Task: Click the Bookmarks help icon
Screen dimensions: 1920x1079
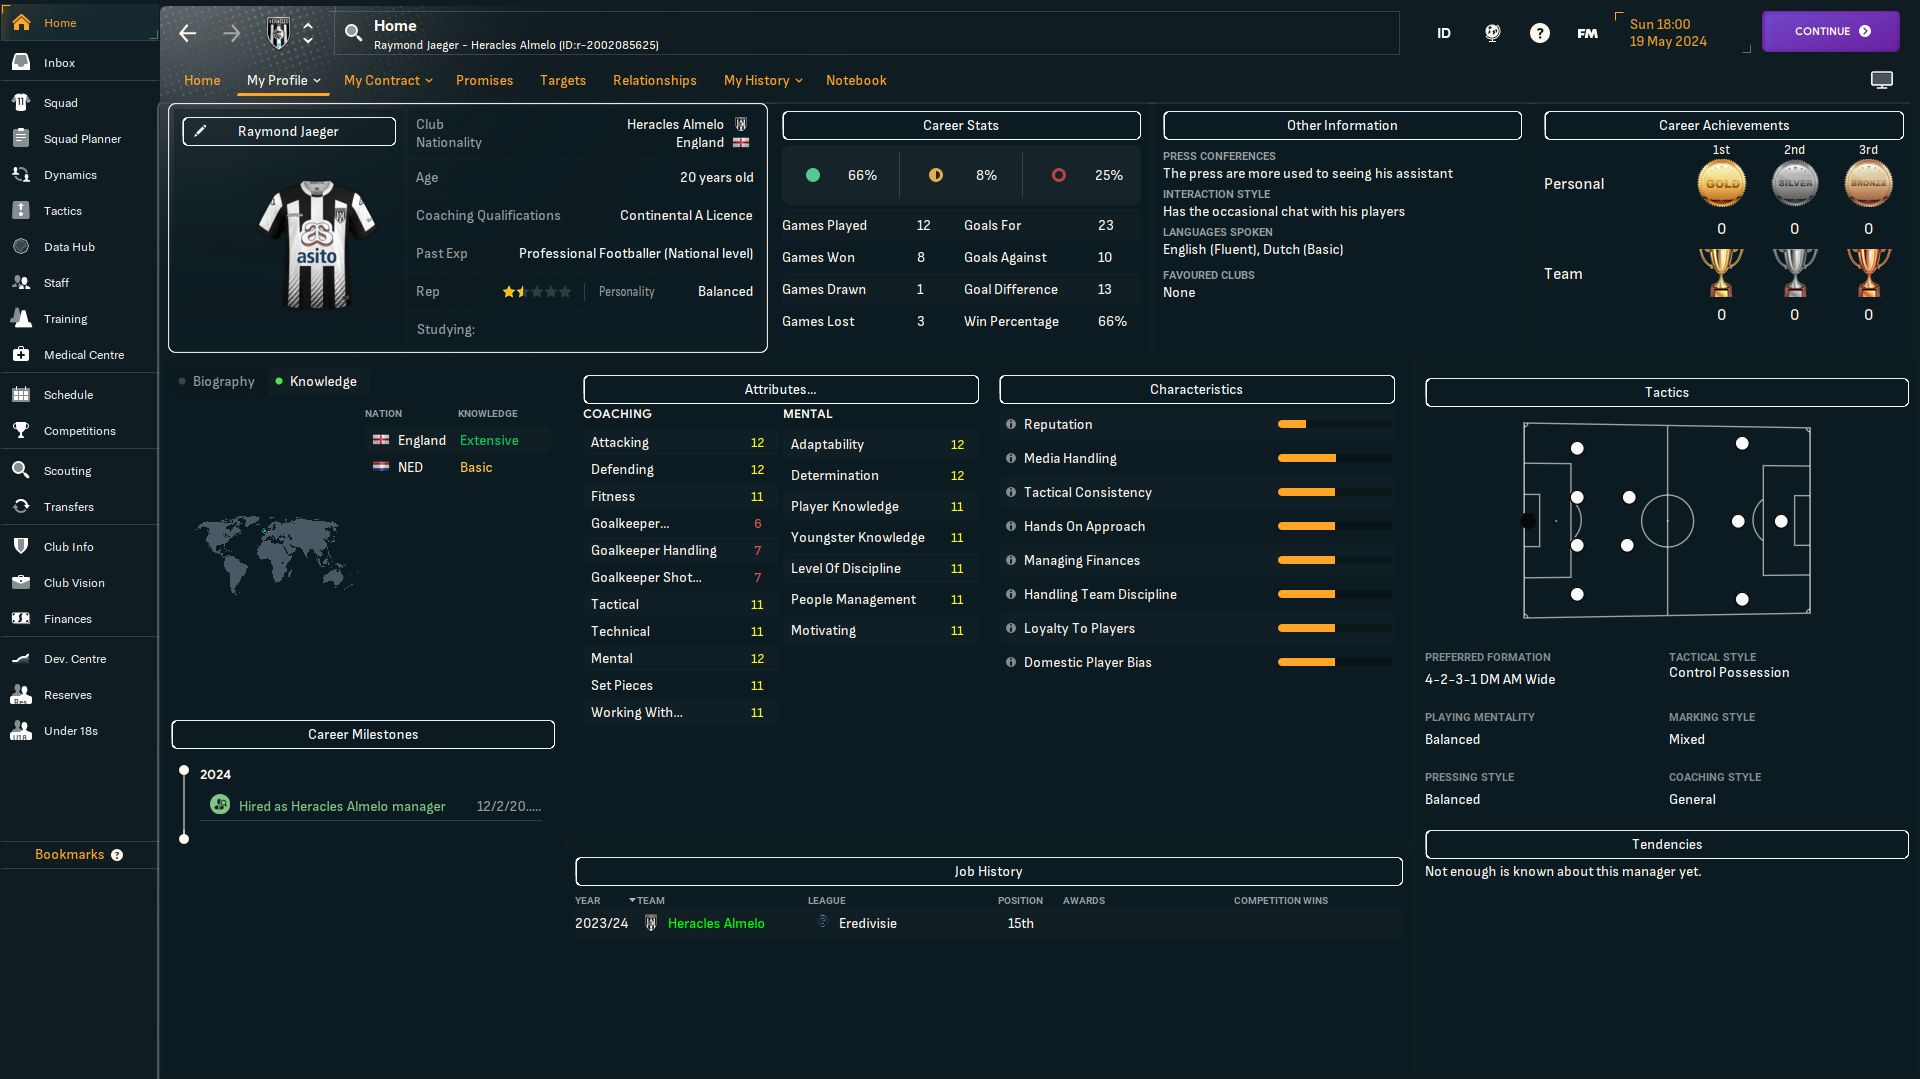Action: (x=117, y=855)
